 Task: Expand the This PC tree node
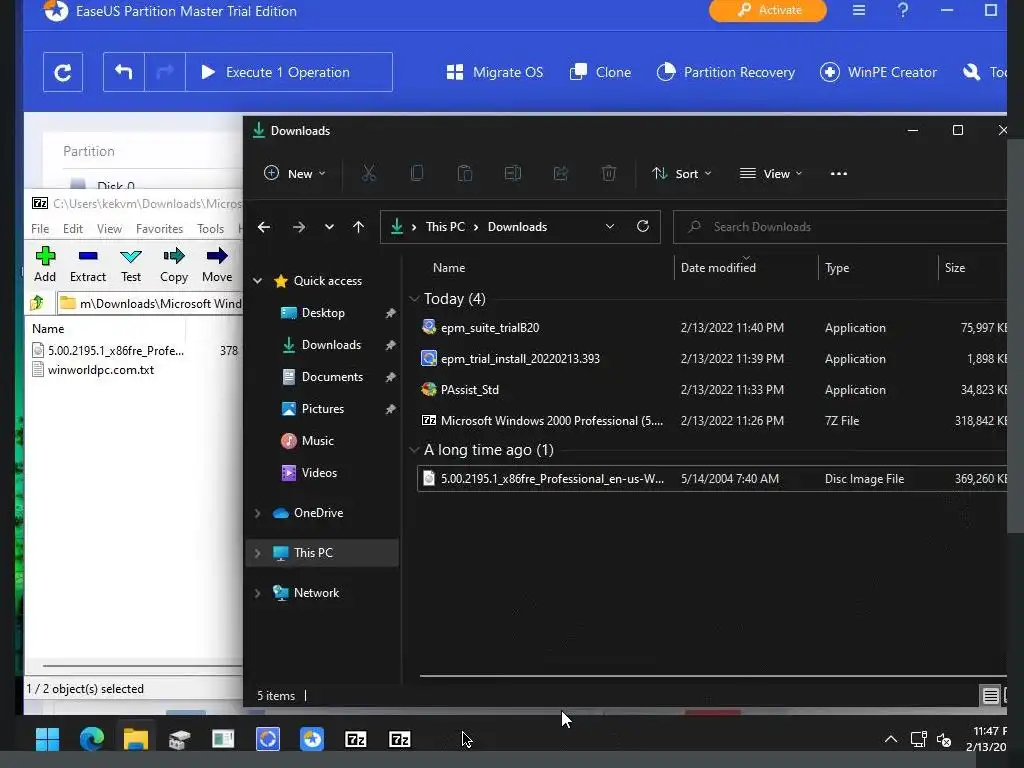257,553
